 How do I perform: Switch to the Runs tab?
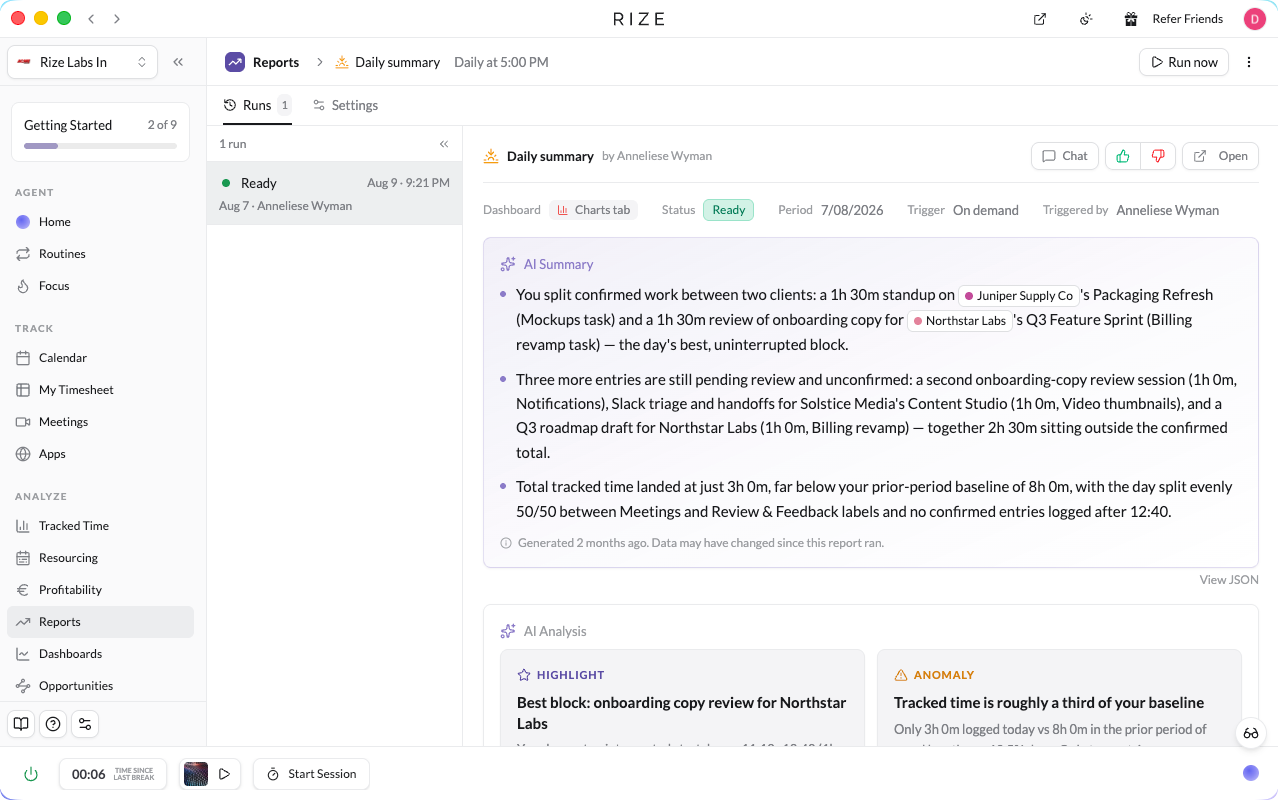257,105
